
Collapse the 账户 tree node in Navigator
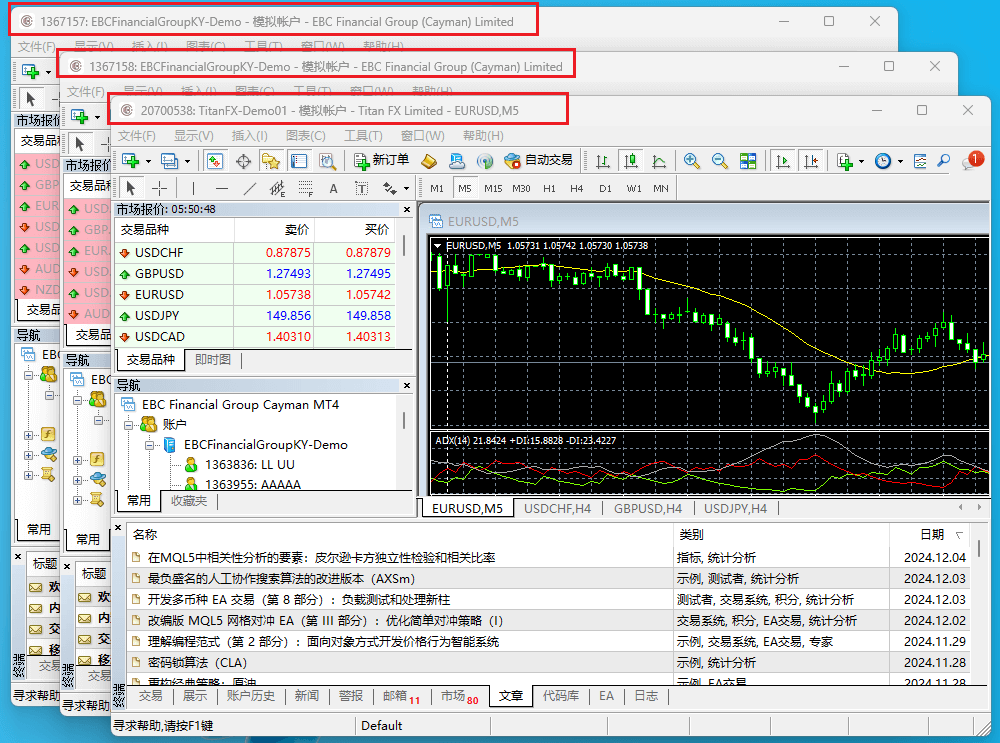click(x=128, y=425)
